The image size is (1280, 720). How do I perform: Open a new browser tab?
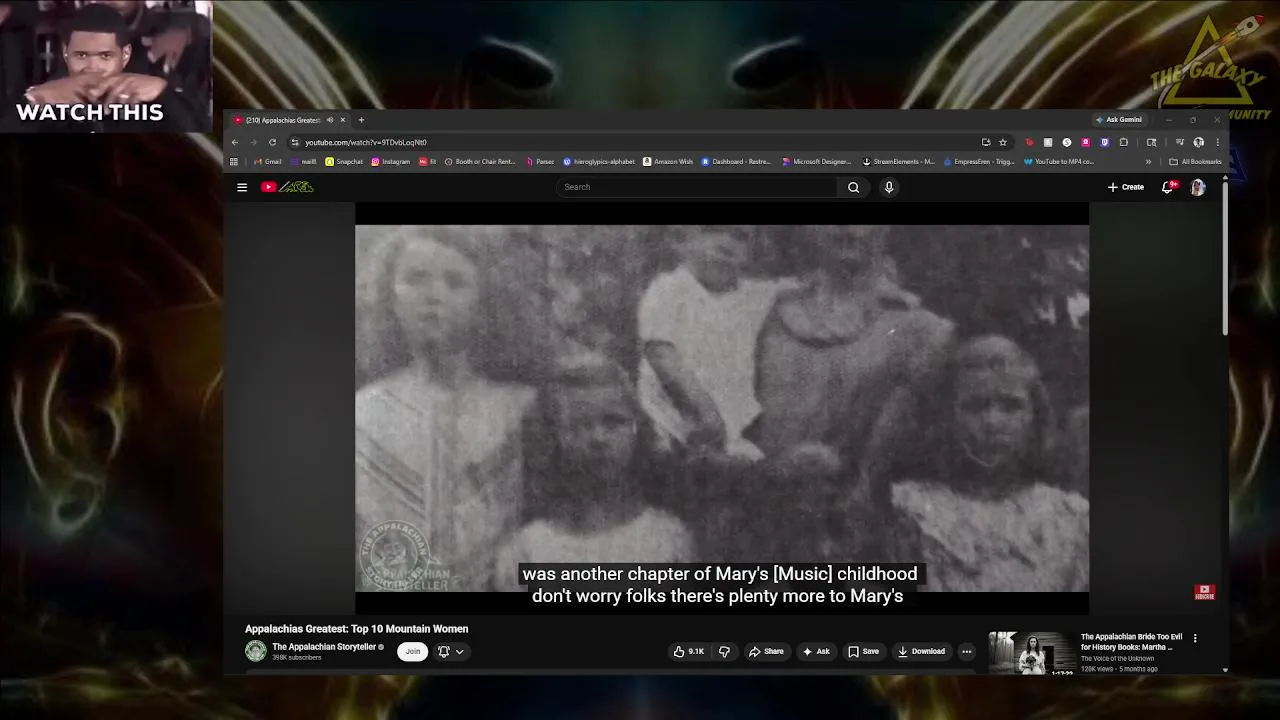(x=361, y=120)
